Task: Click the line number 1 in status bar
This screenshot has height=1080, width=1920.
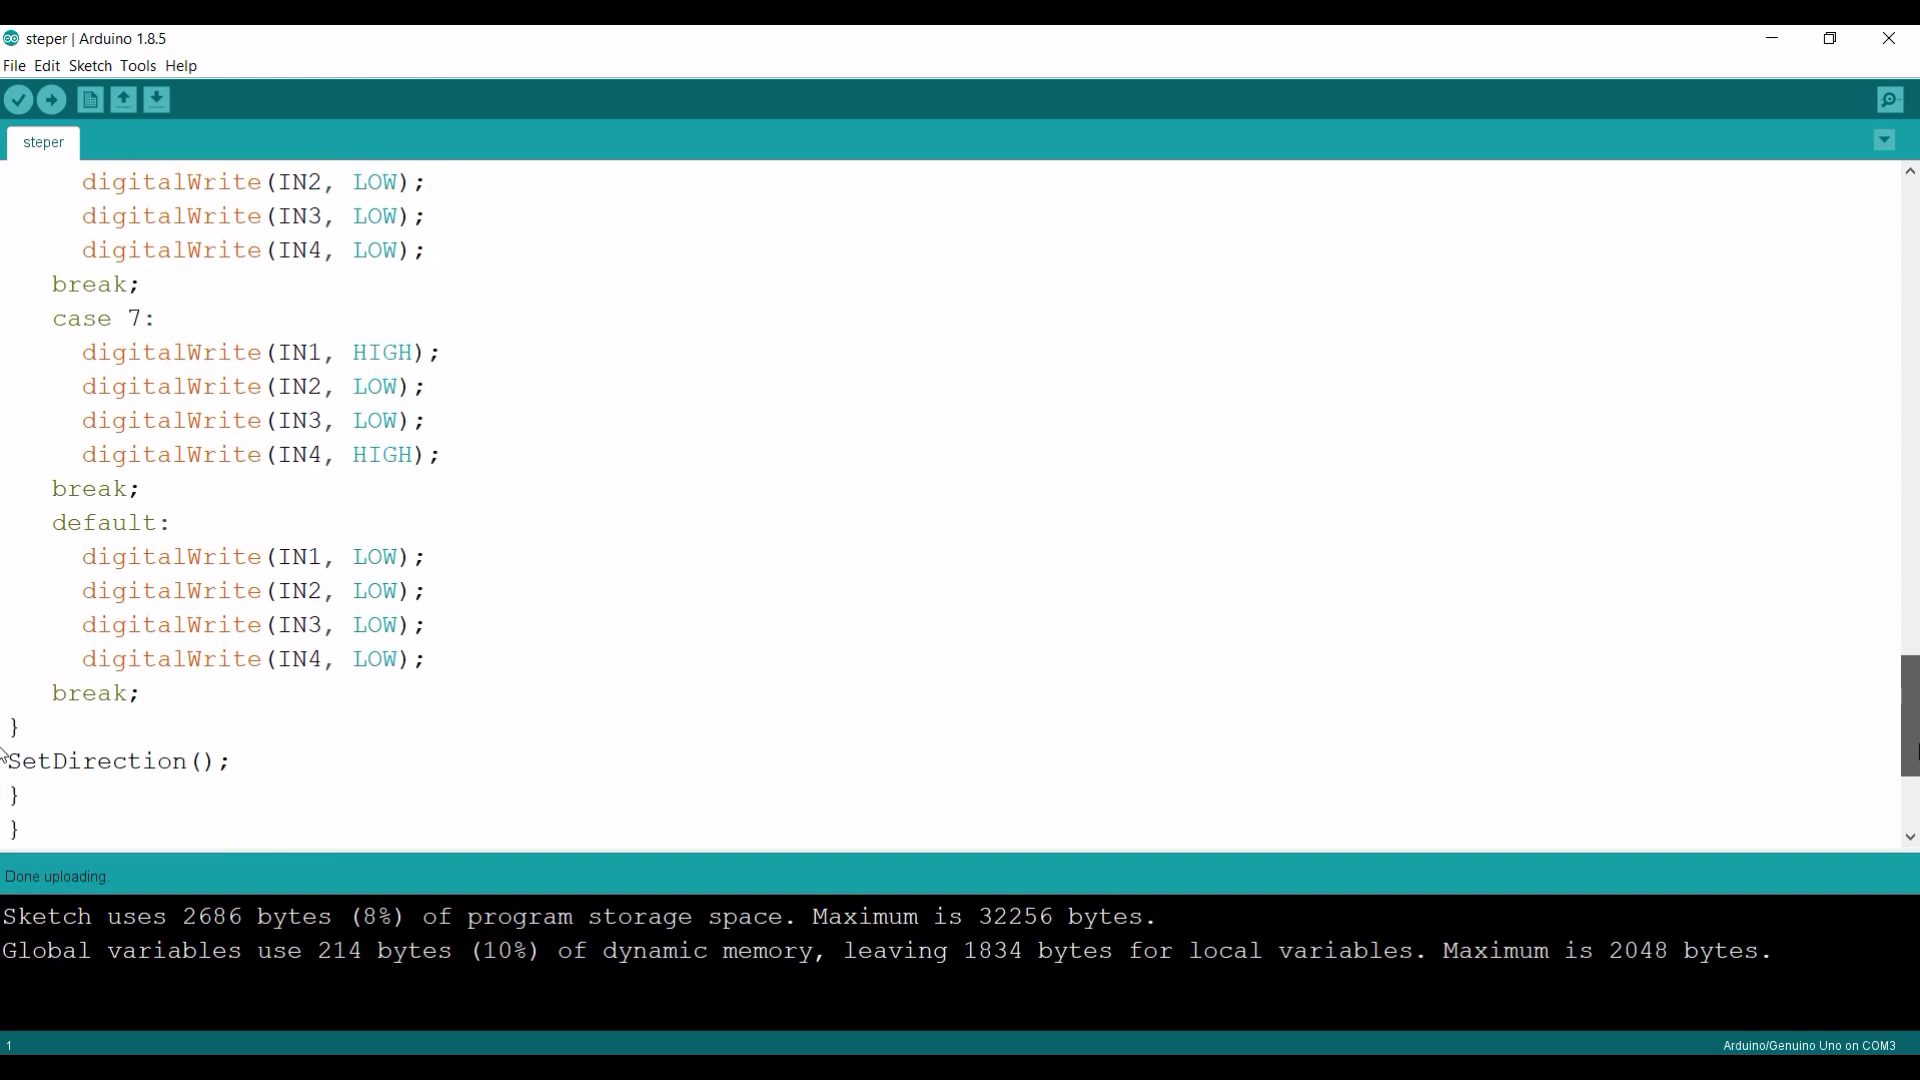Action: [x=9, y=1046]
